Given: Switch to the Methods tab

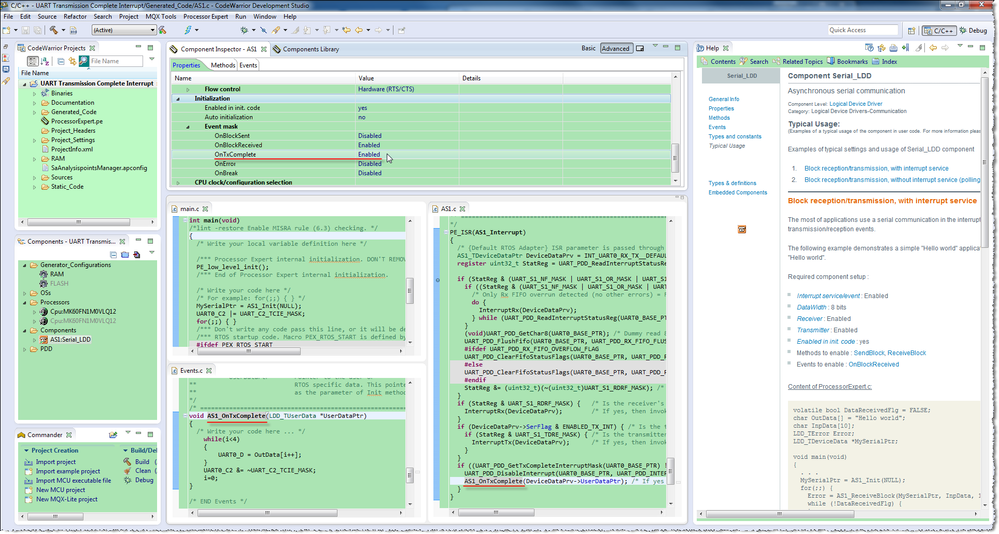Looking at the screenshot, I should 222,65.
